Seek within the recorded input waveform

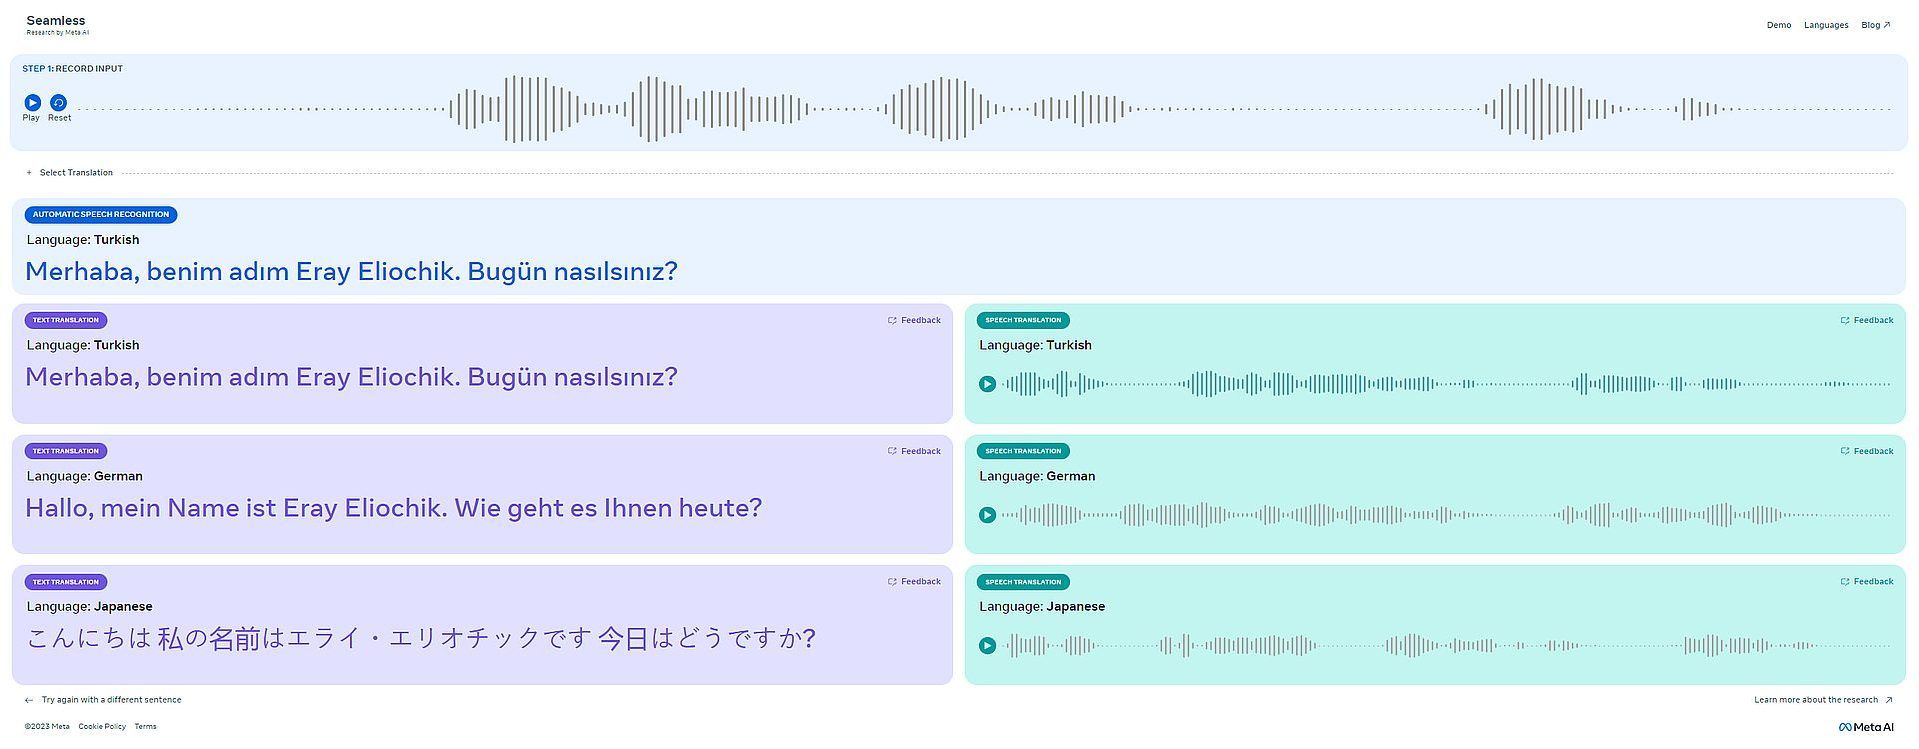point(983,109)
